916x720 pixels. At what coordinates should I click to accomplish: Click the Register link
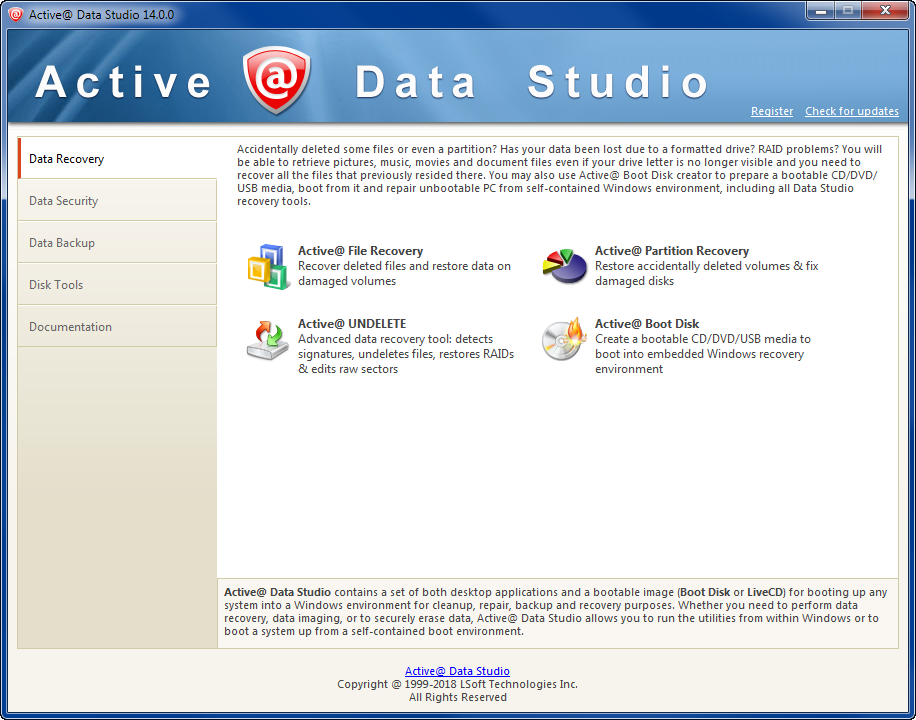[x=772, y=111]
